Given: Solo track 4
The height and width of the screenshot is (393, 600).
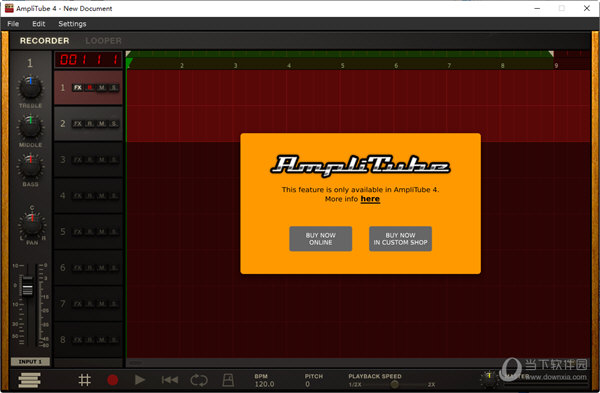Looking at the screenshot, I should pos(114,196).
